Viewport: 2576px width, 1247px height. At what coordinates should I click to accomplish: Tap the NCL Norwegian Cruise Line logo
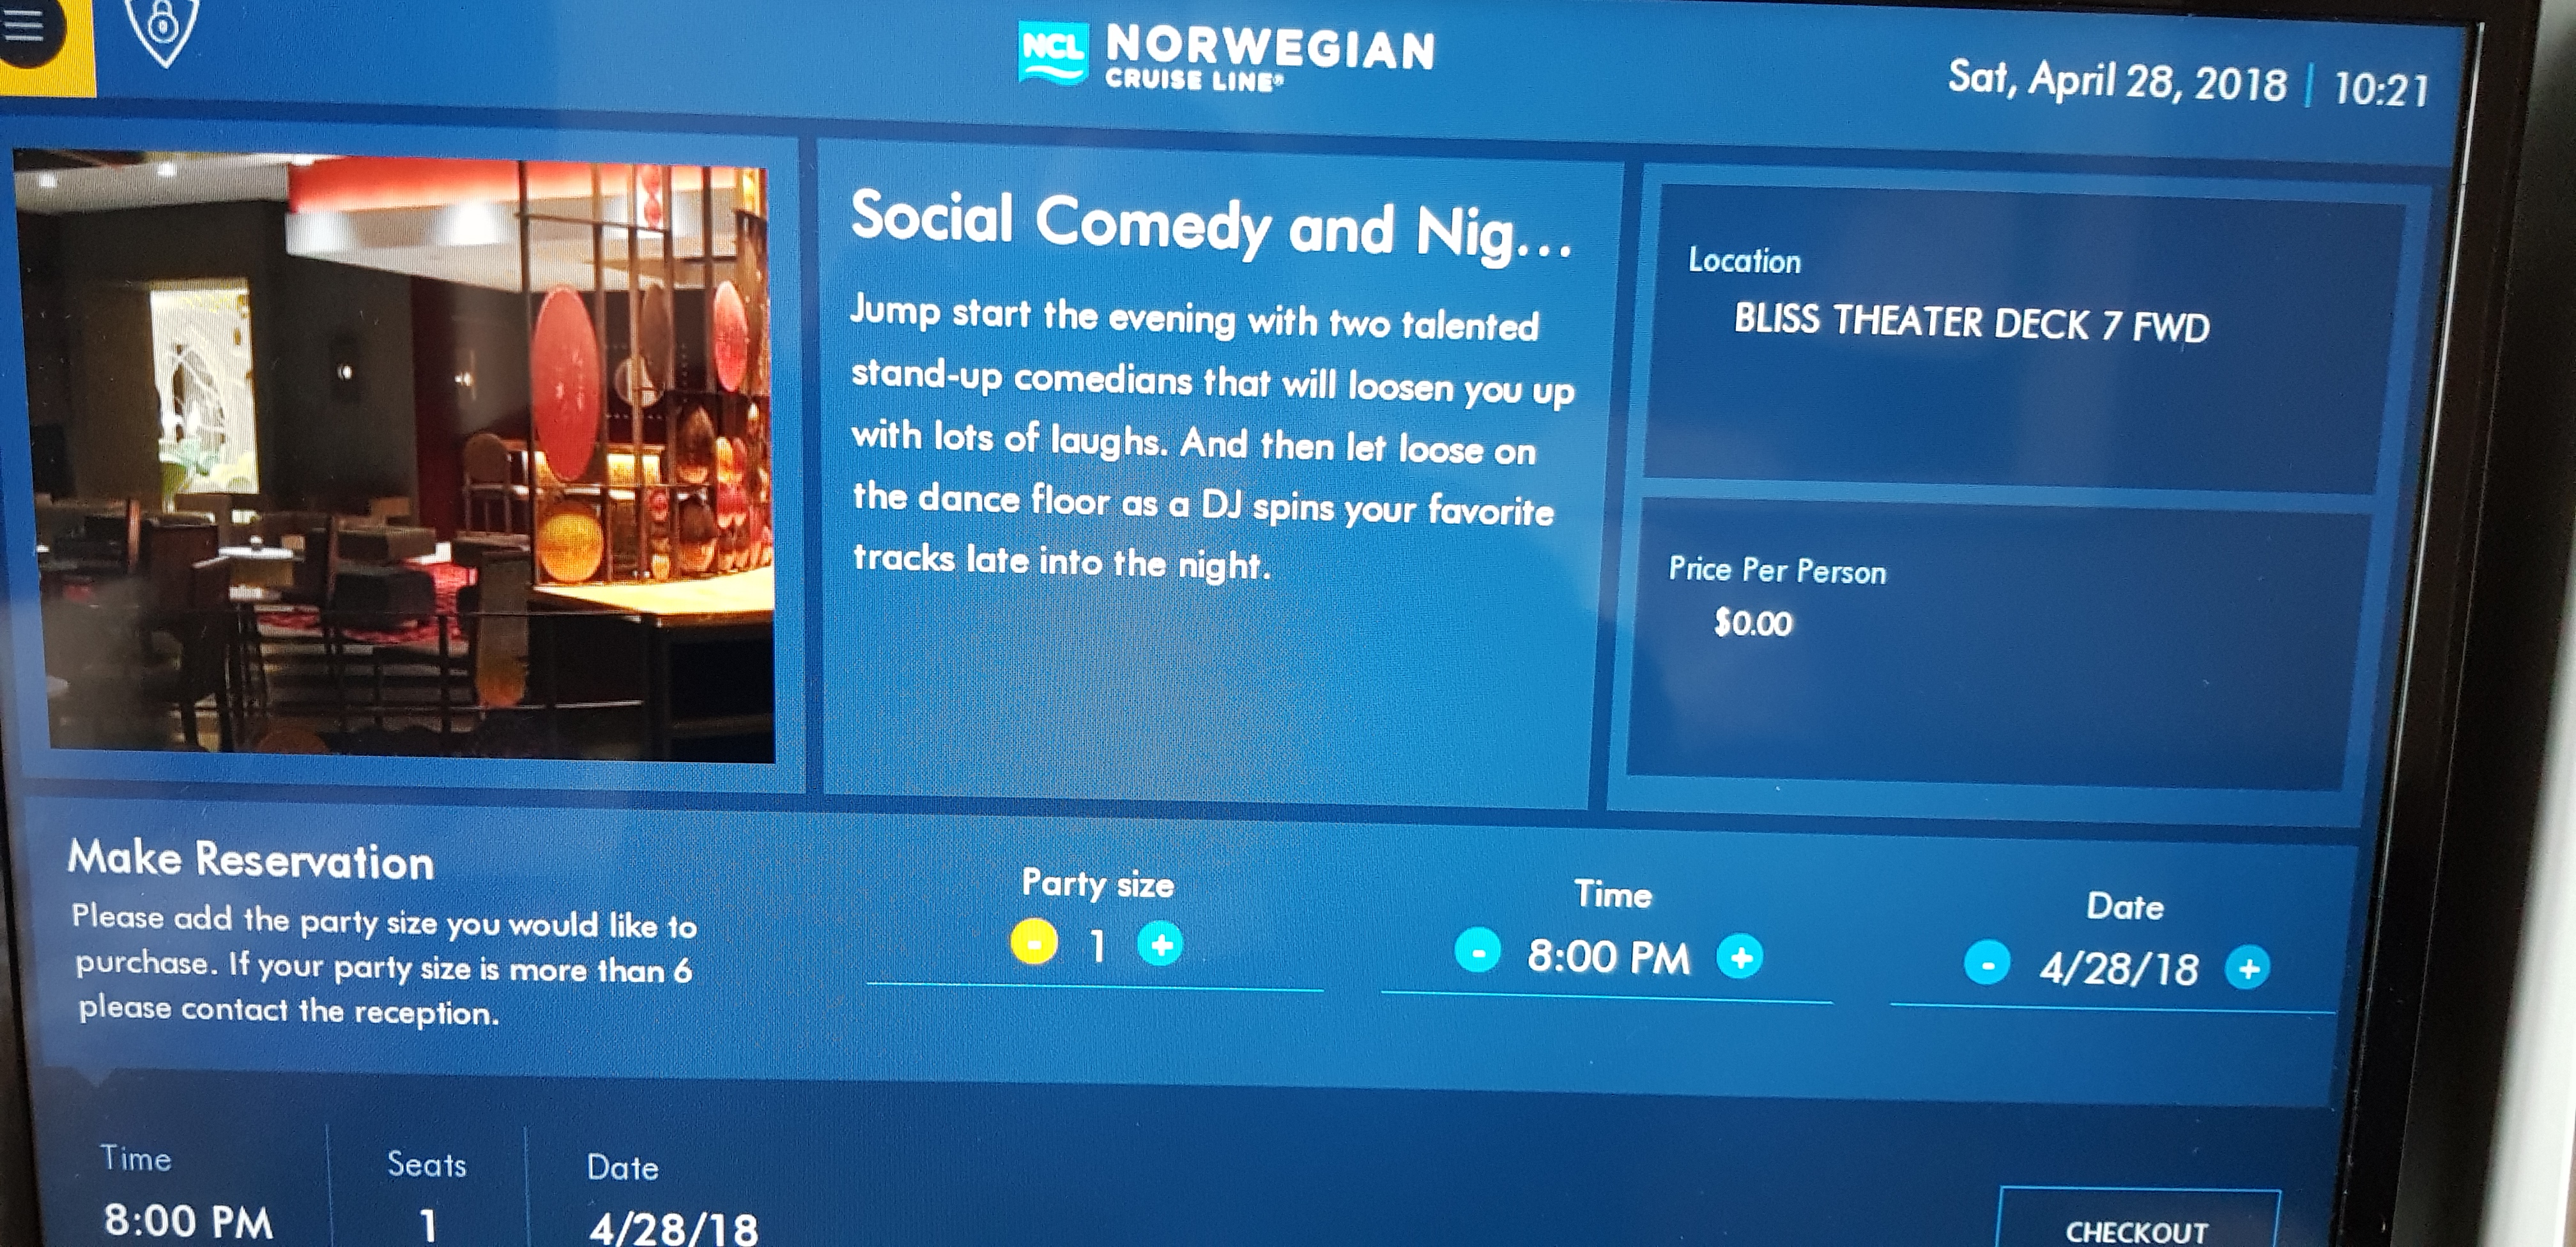pos(1227,56)
